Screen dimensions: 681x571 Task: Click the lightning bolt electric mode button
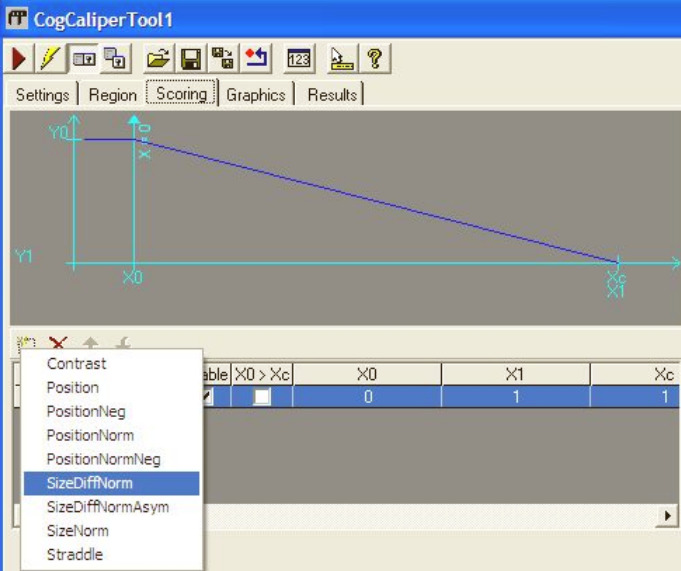tap(50, 58)
